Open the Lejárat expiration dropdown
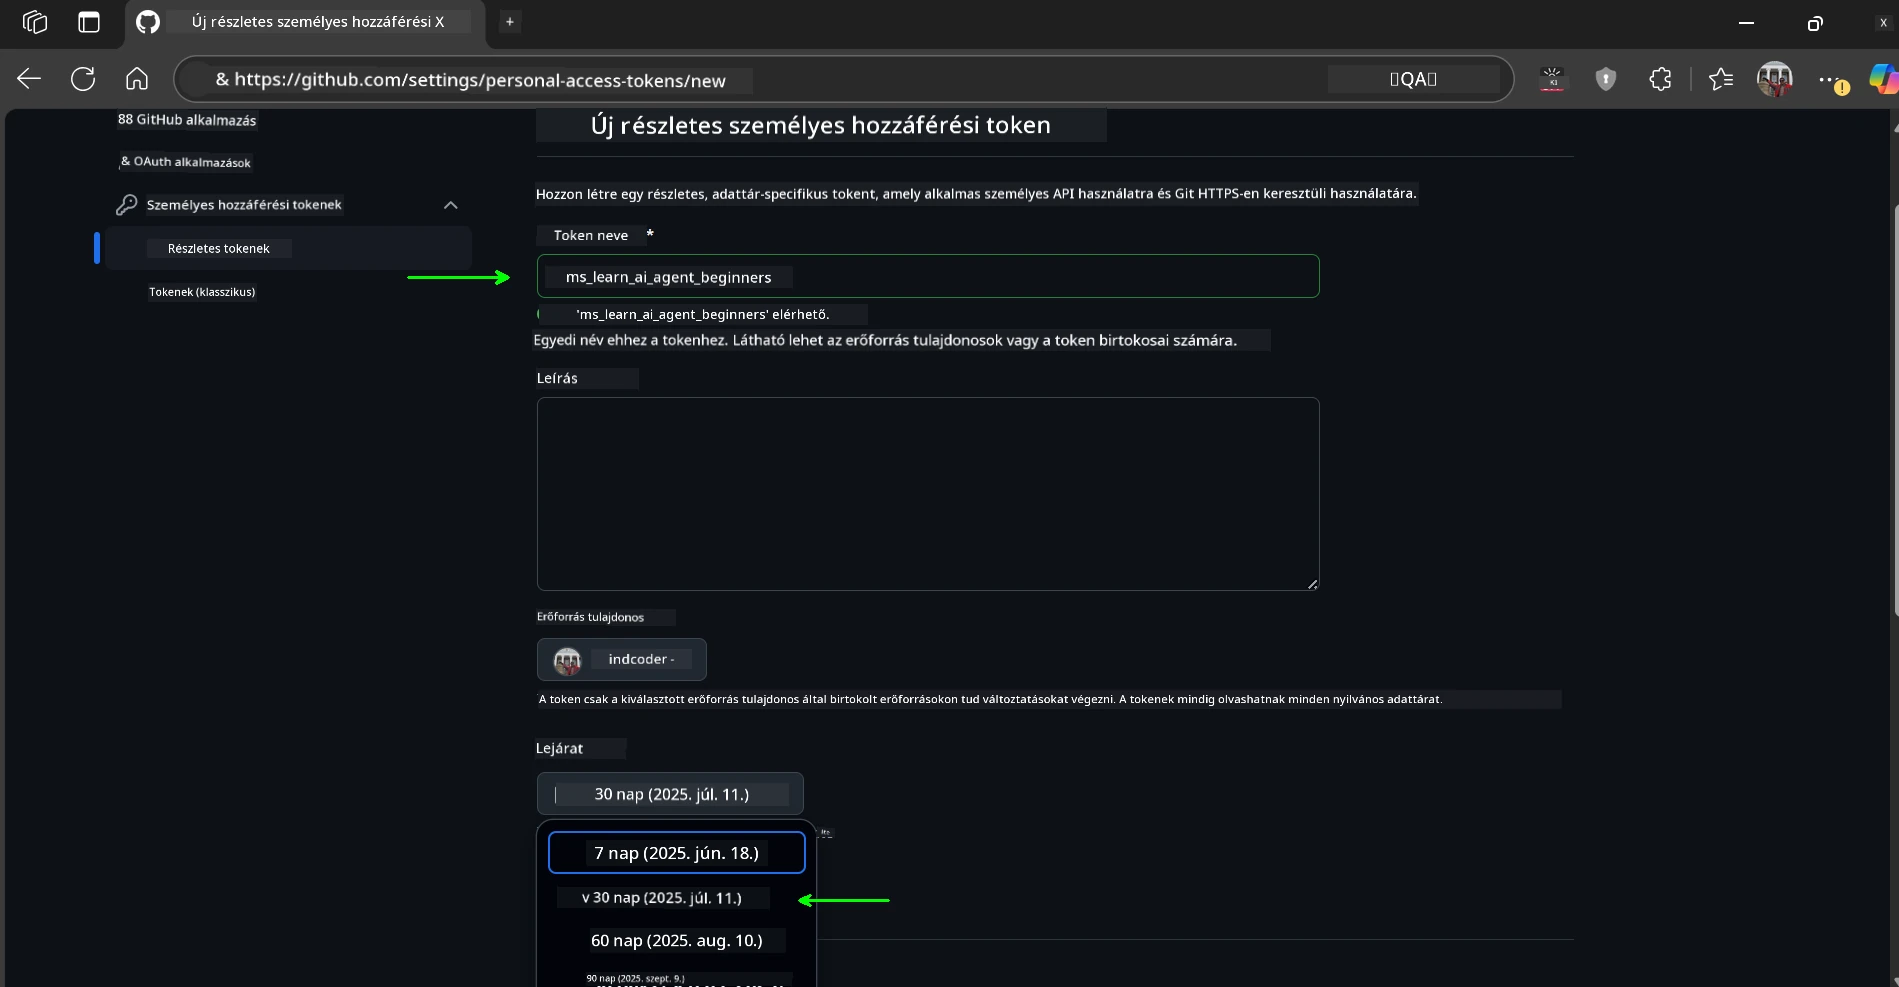 [x=669, y=793]
